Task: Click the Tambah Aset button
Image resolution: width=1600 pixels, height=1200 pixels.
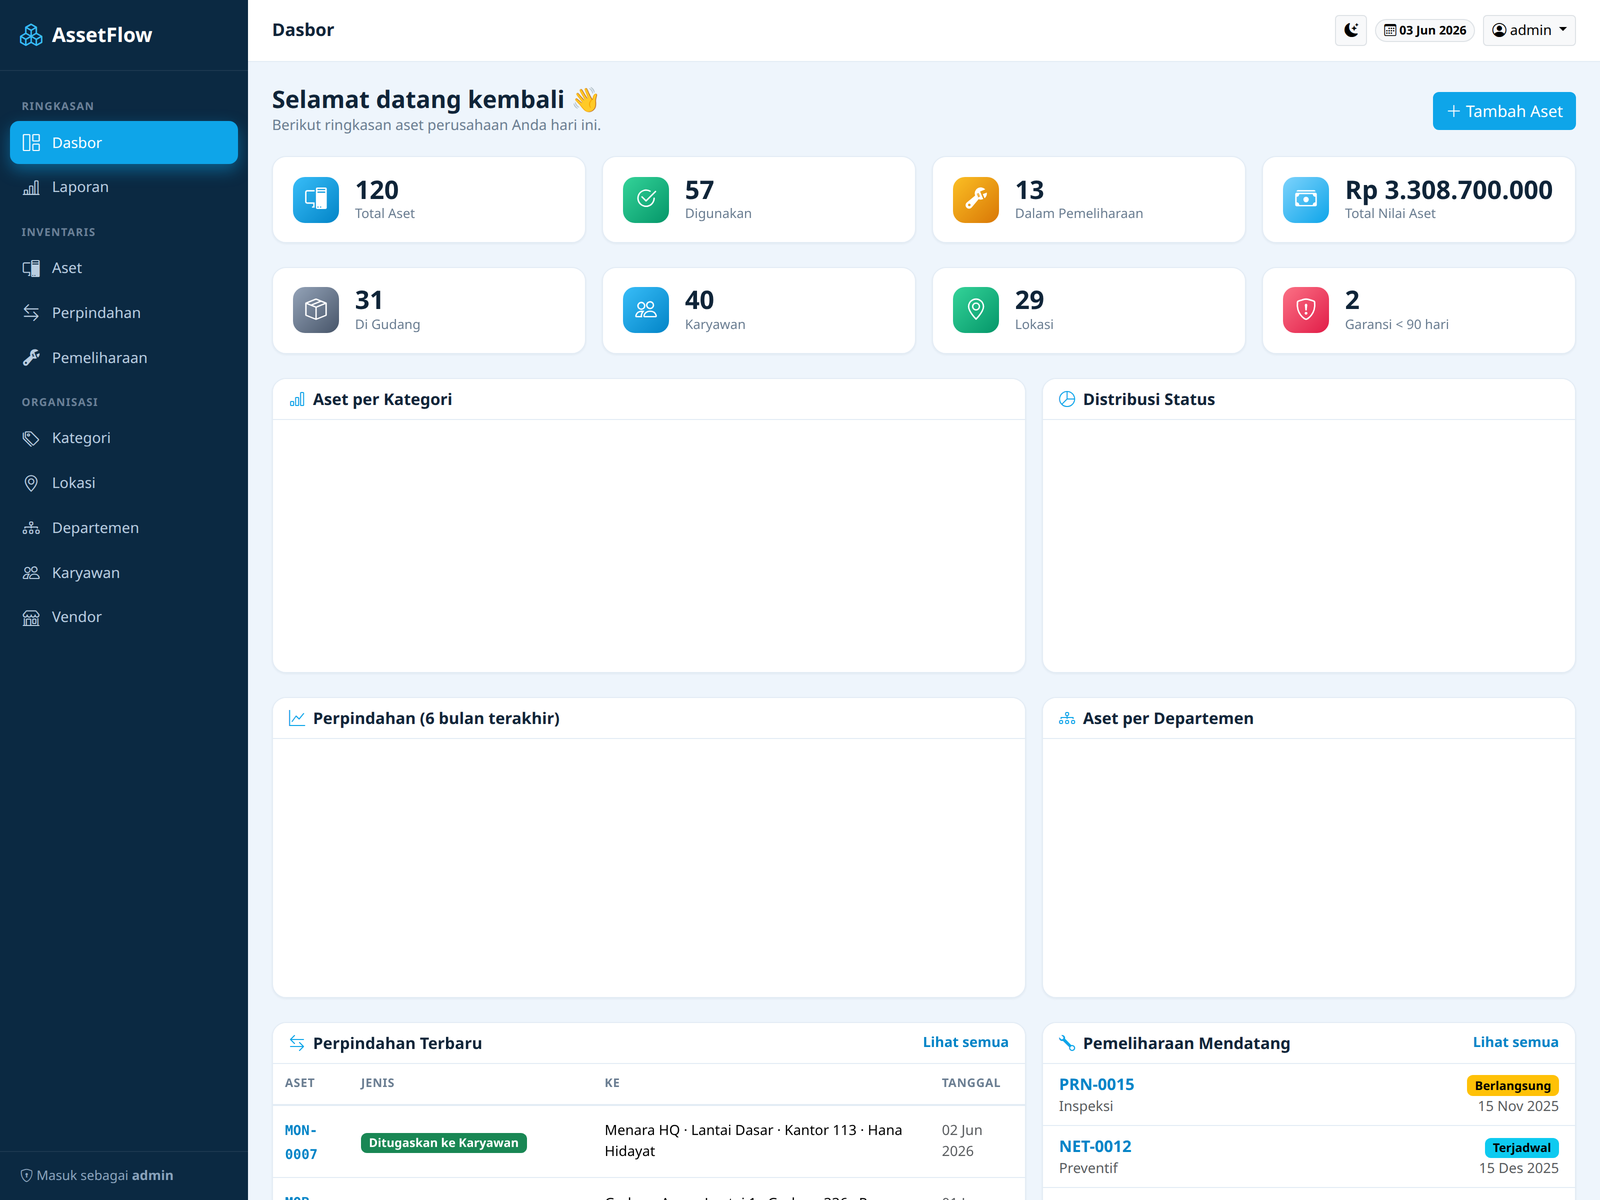Action: click(x=1504, y=111)
